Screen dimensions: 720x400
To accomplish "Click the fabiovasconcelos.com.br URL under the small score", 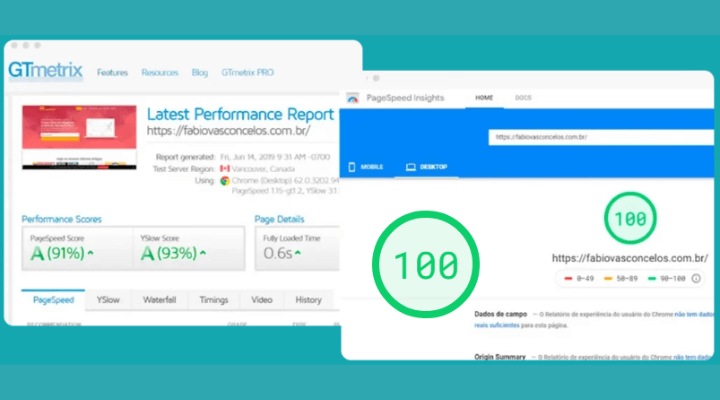I will [x=630, y=258].
